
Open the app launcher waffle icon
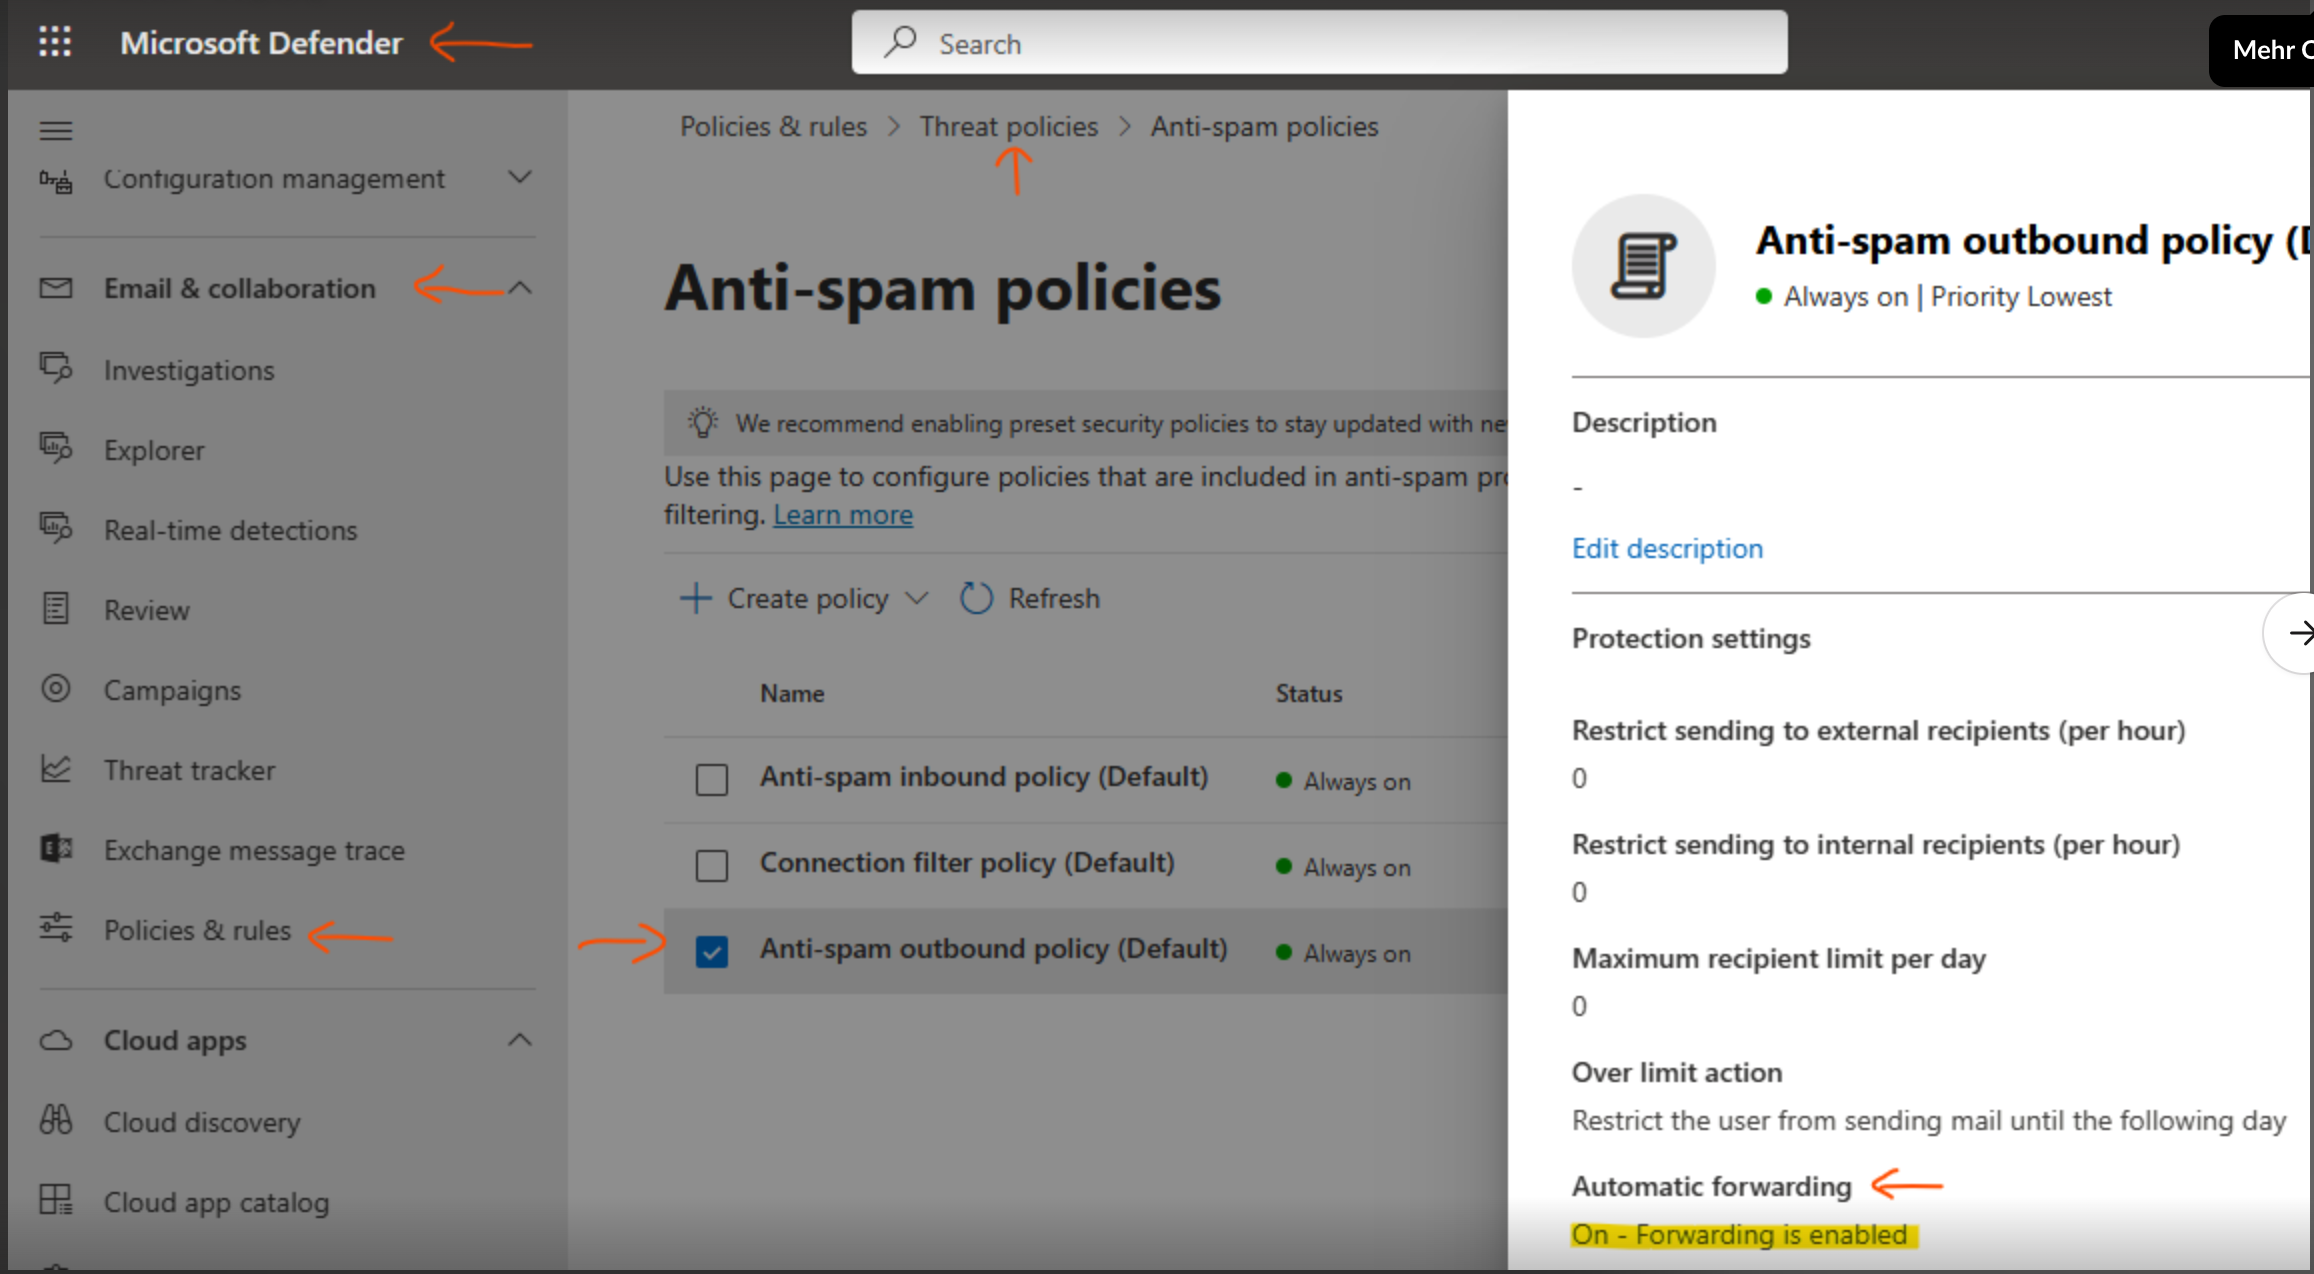(x=55, y=42)
